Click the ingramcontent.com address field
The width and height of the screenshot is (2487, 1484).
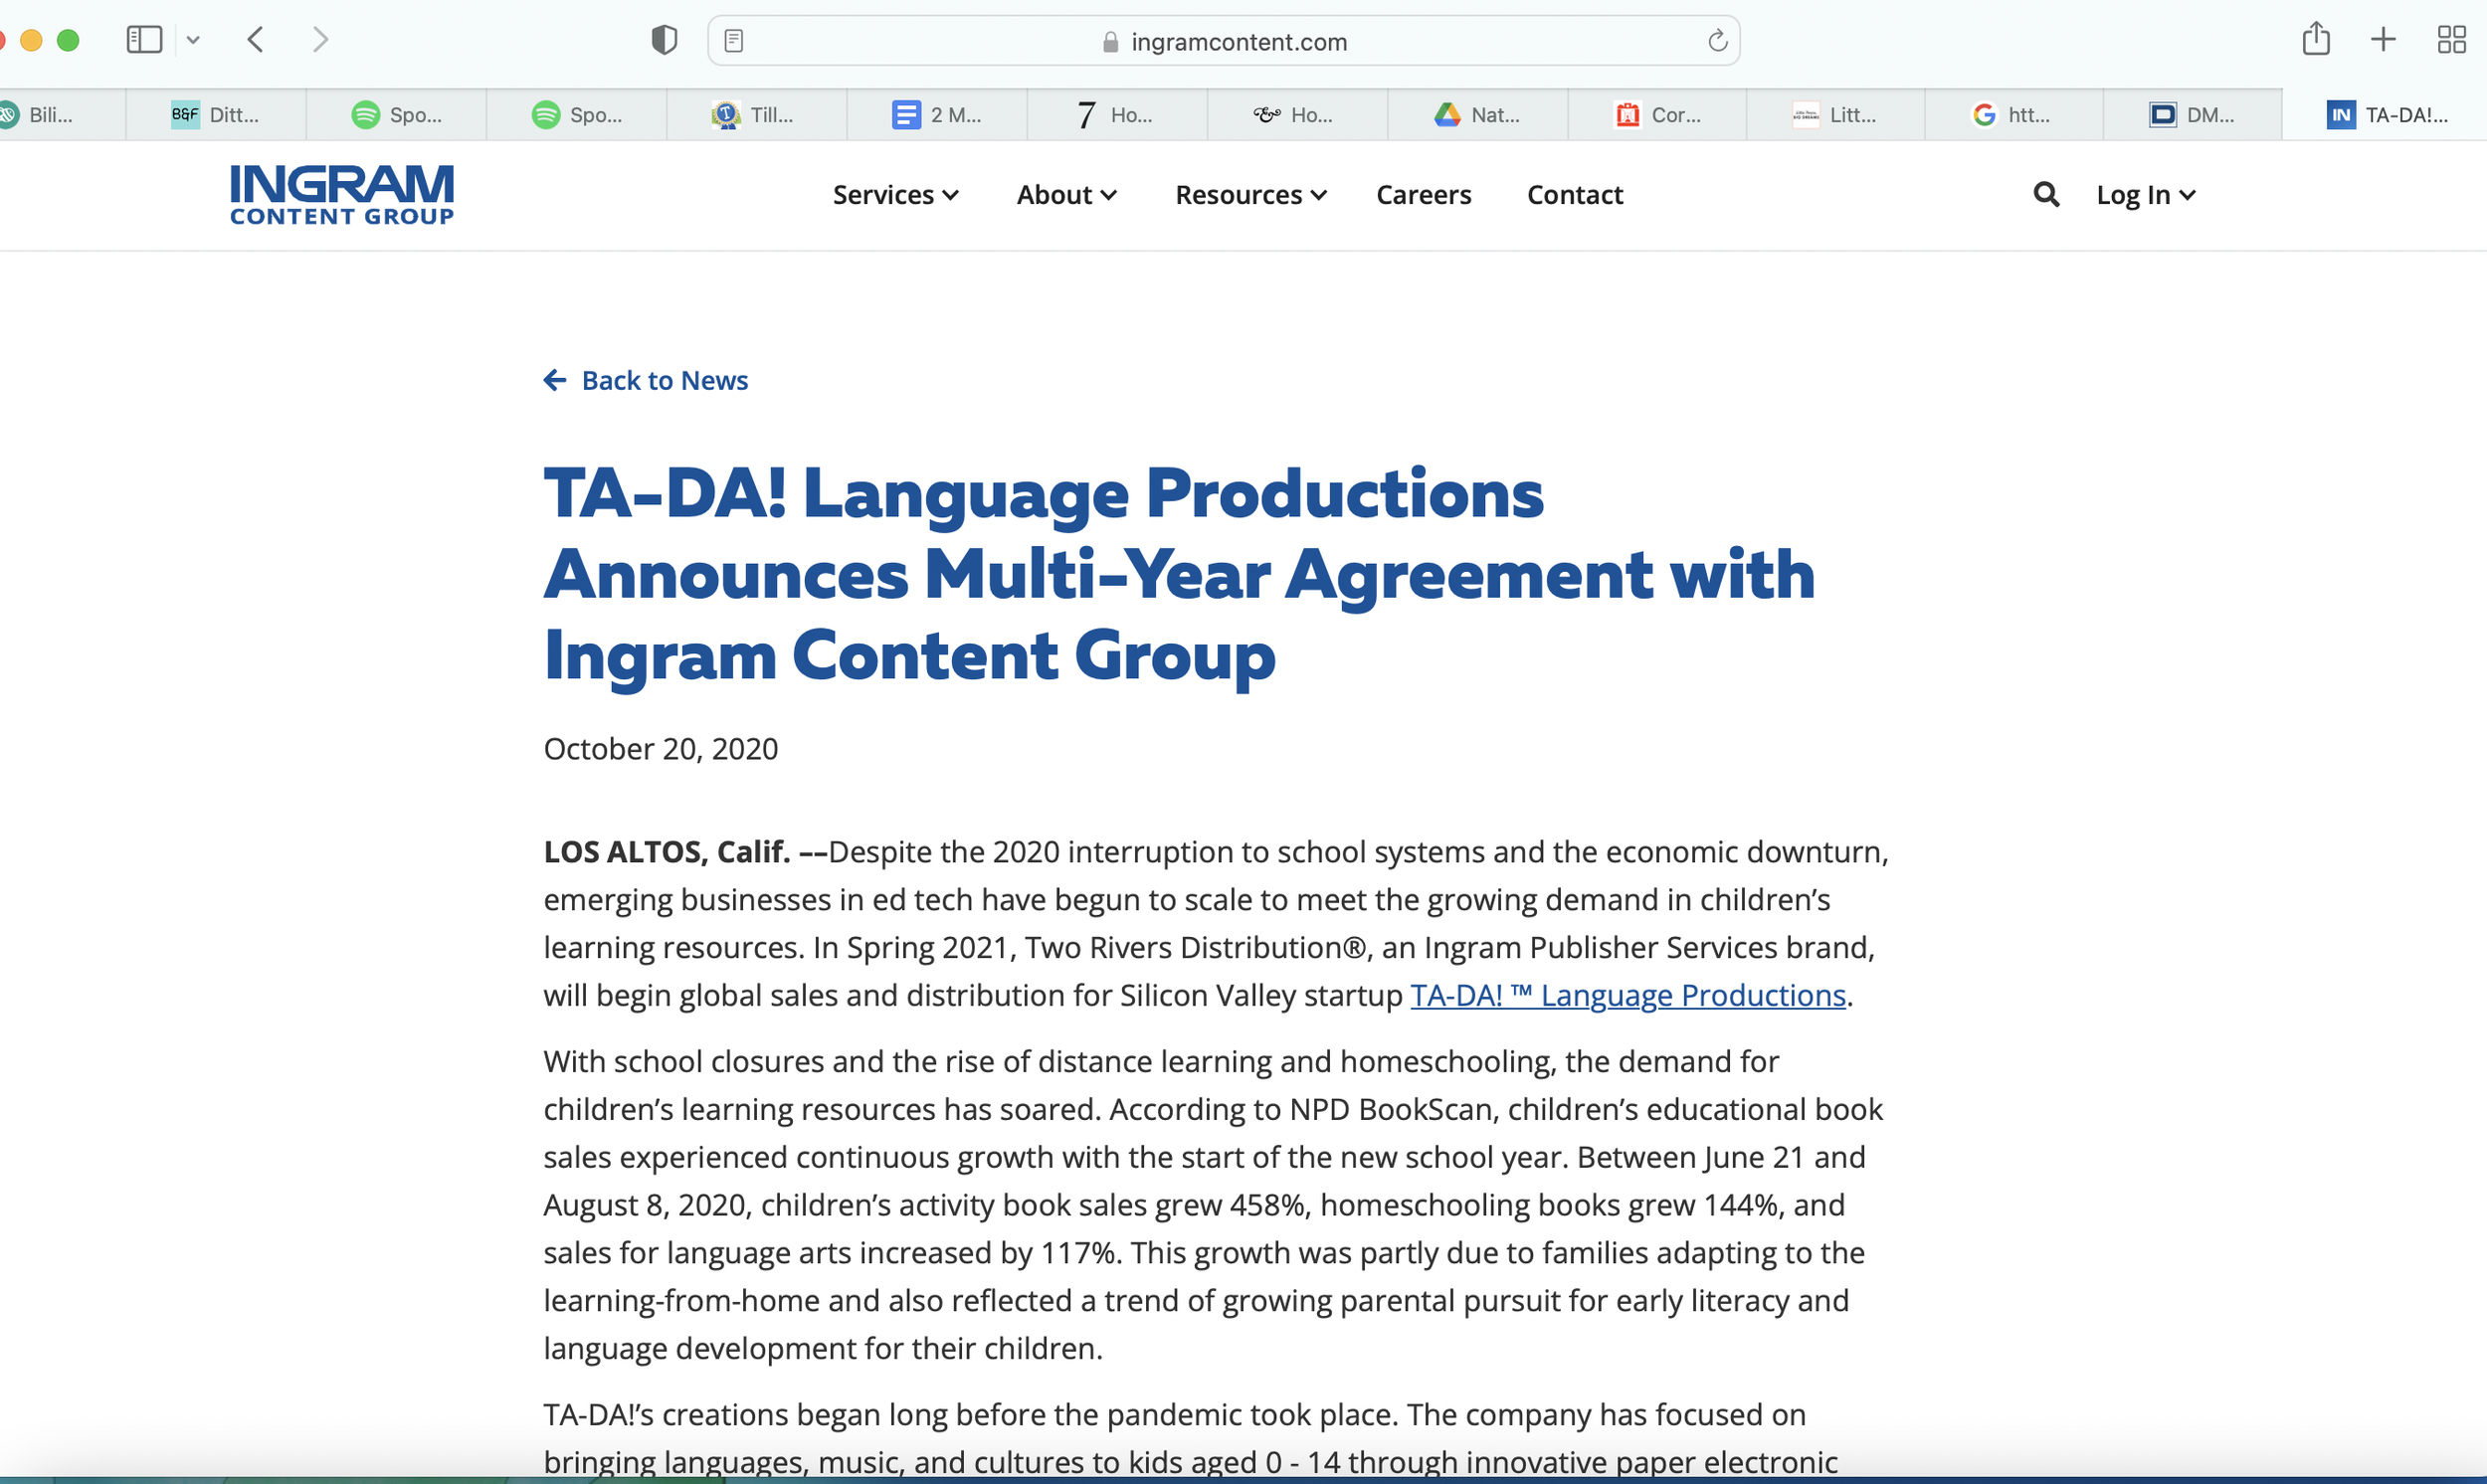click(x=1238, y=42)
